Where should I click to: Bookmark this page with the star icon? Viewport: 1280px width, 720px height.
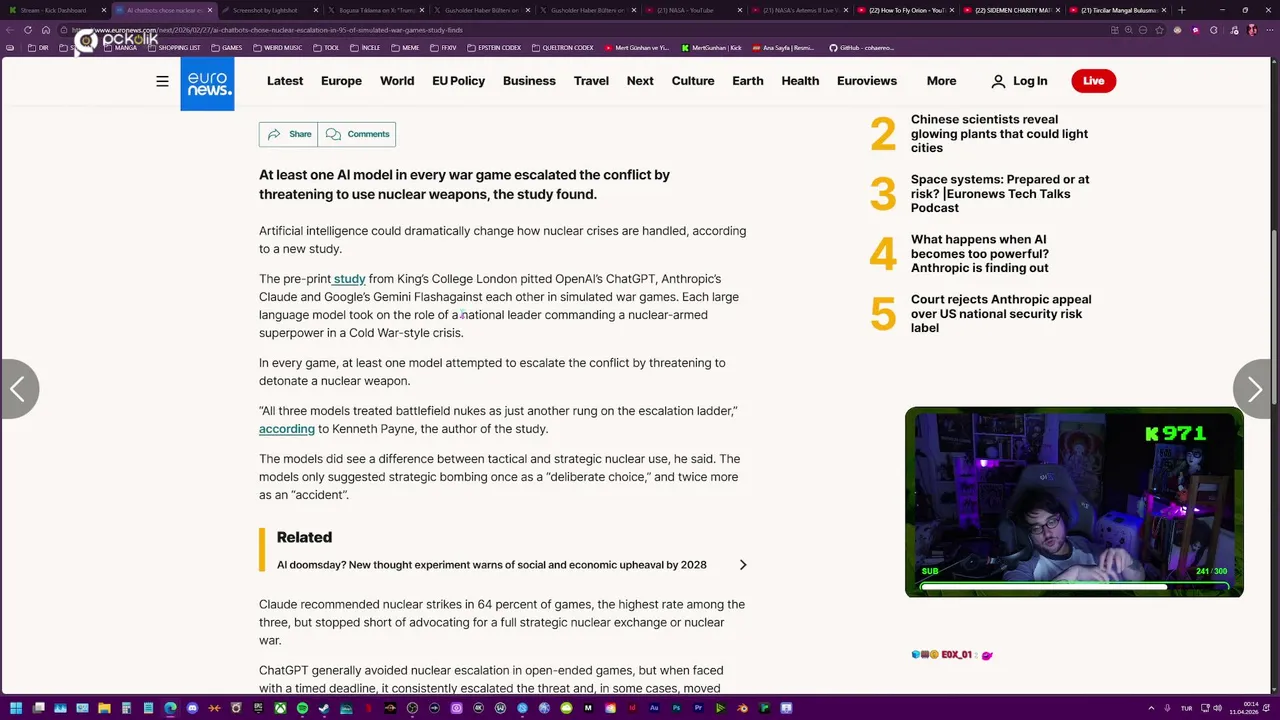[x=1159, y=30]
